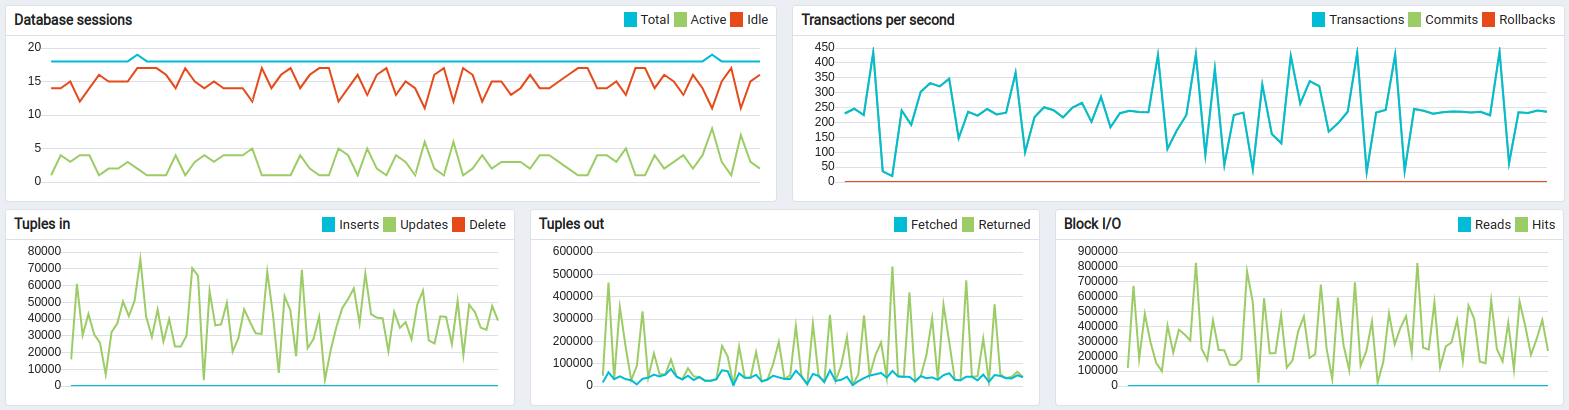Viewport: 1569px width, 410px height.
Task: Select the Database sessions chart title
Action: click(x=73, y=20)
